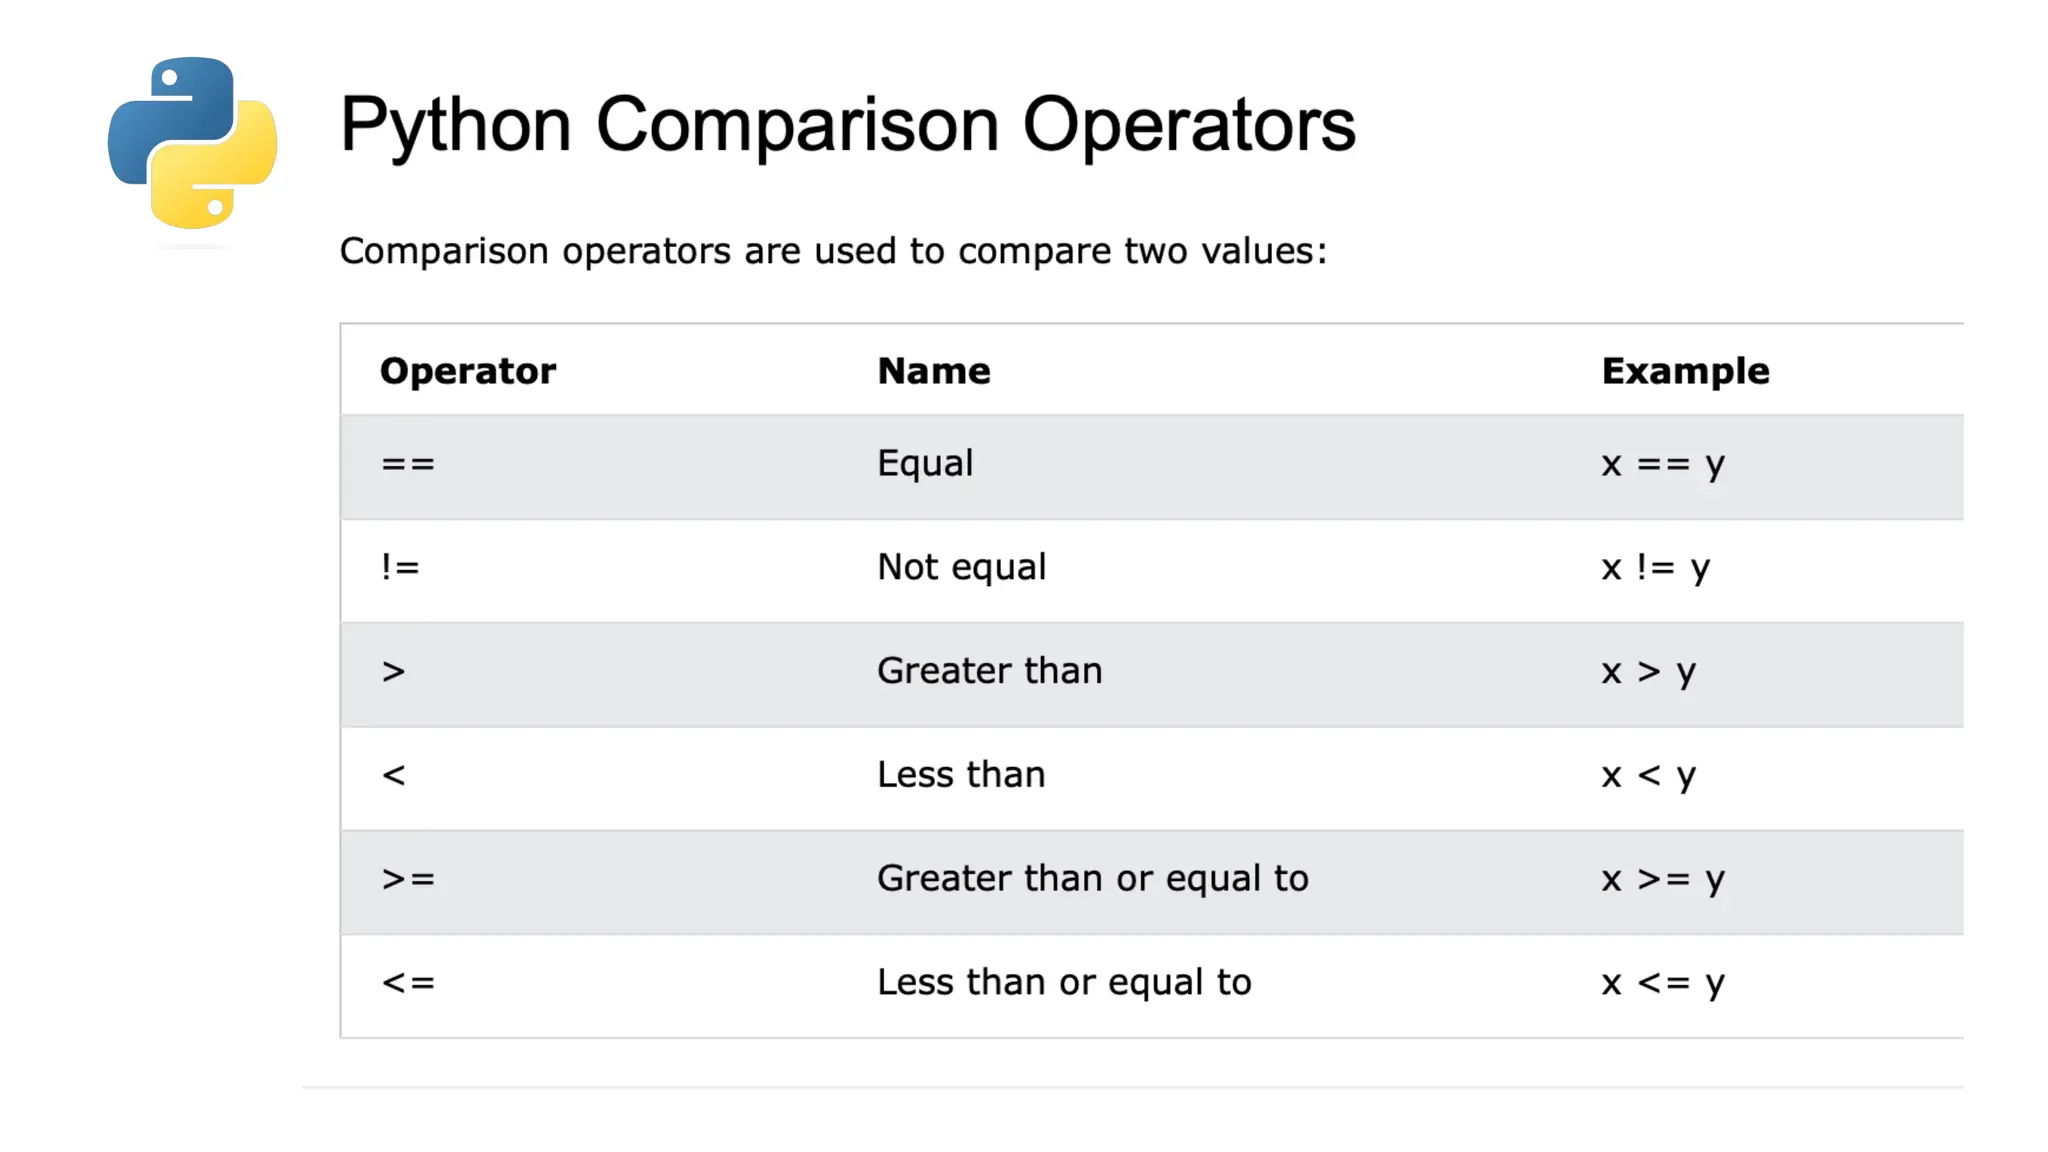Click the x >= y example
Viewport: 2048px width, 1152px height.
click(x=1663, y=880)
